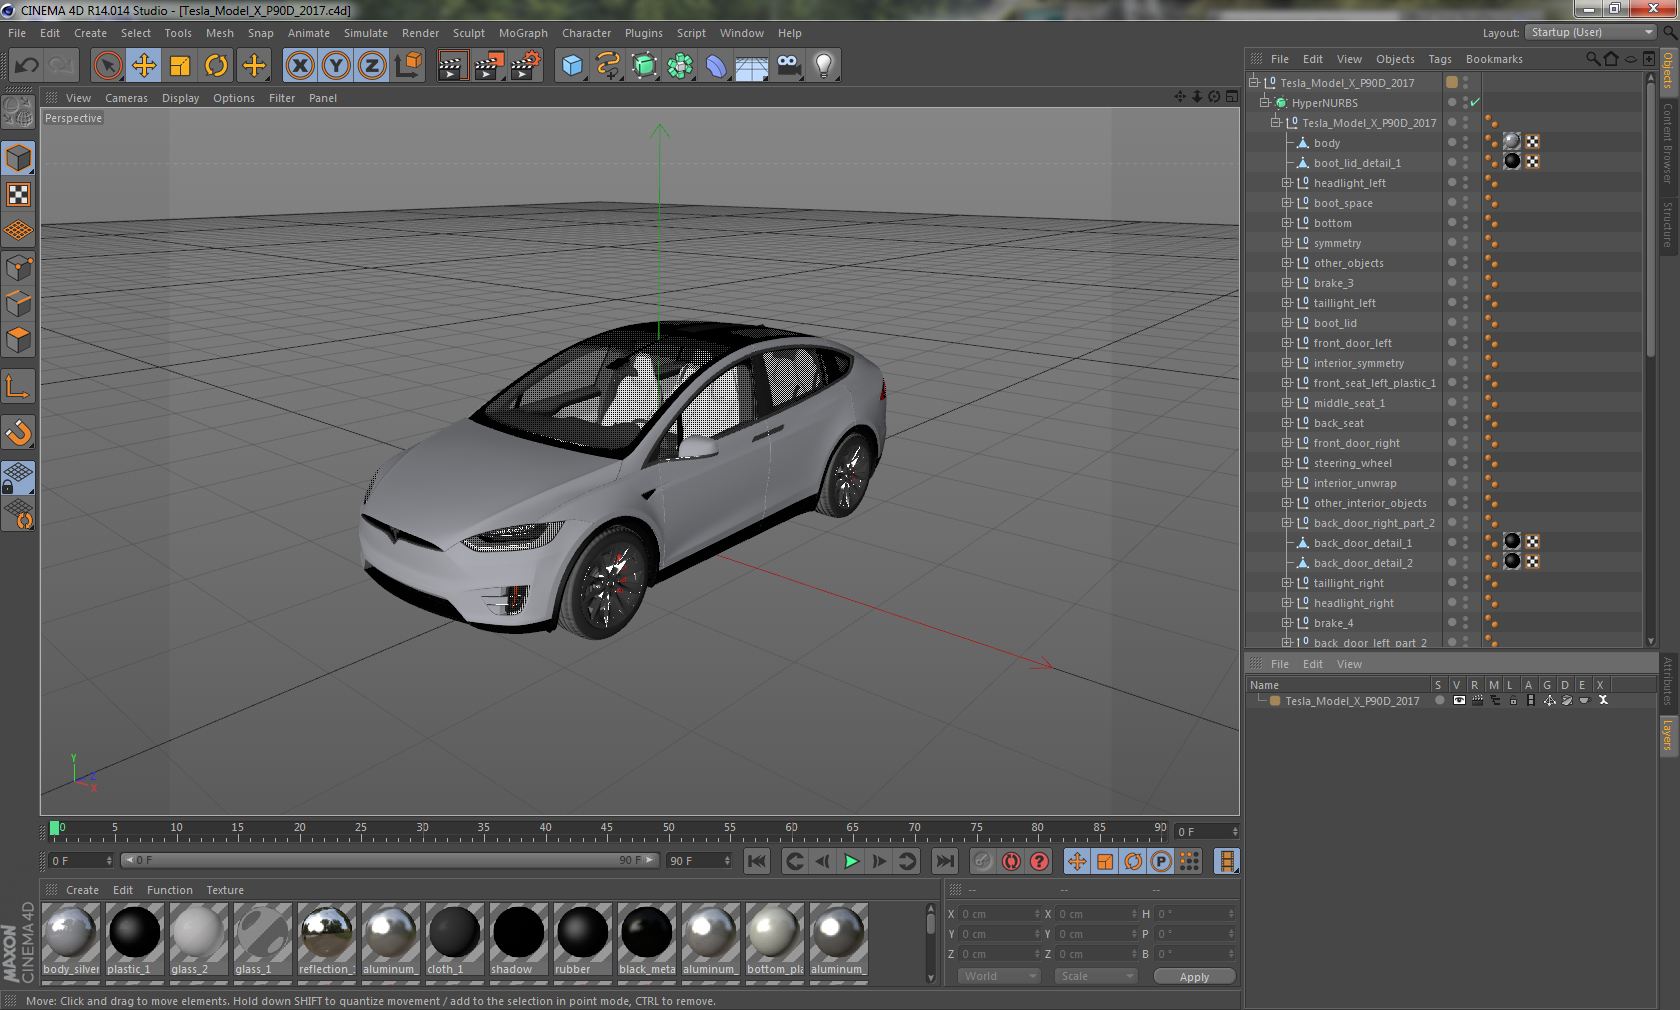Toggle Snap magnet in the left sidebar
Image resolution: width=1680 pixels, height=1010 pixels.
tap(18, 433)
